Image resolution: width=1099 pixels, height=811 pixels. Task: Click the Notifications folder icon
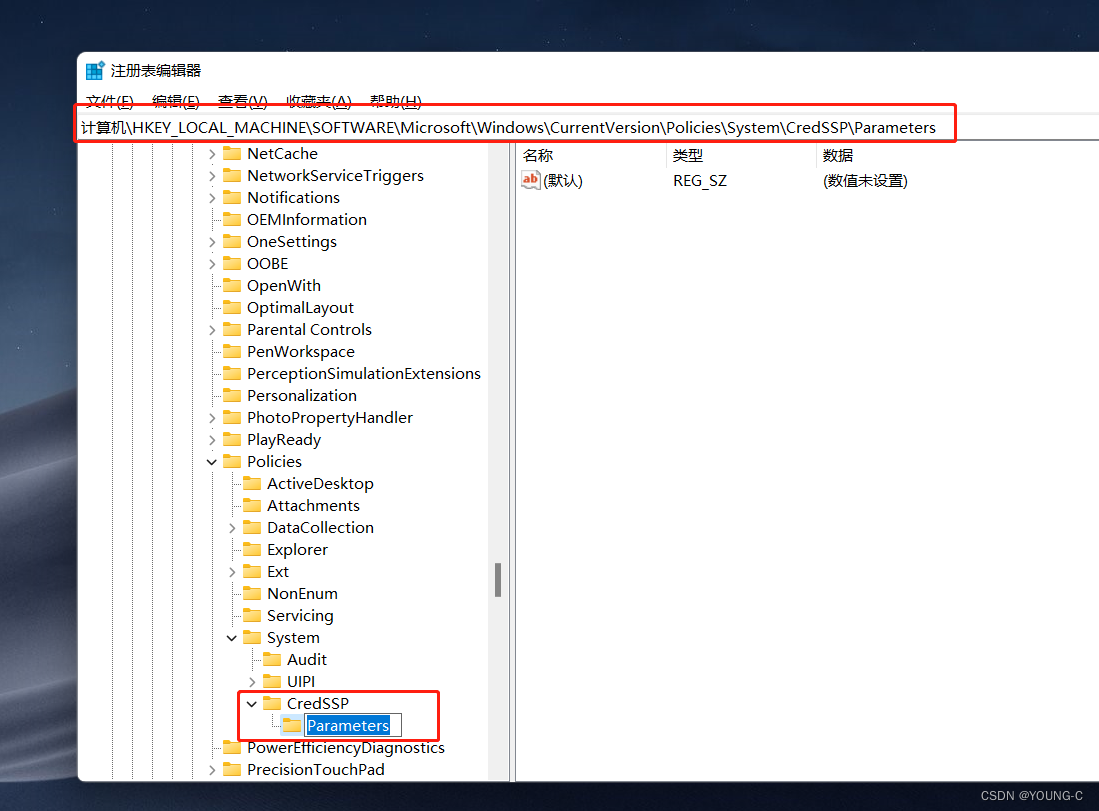tap(232, 198)
